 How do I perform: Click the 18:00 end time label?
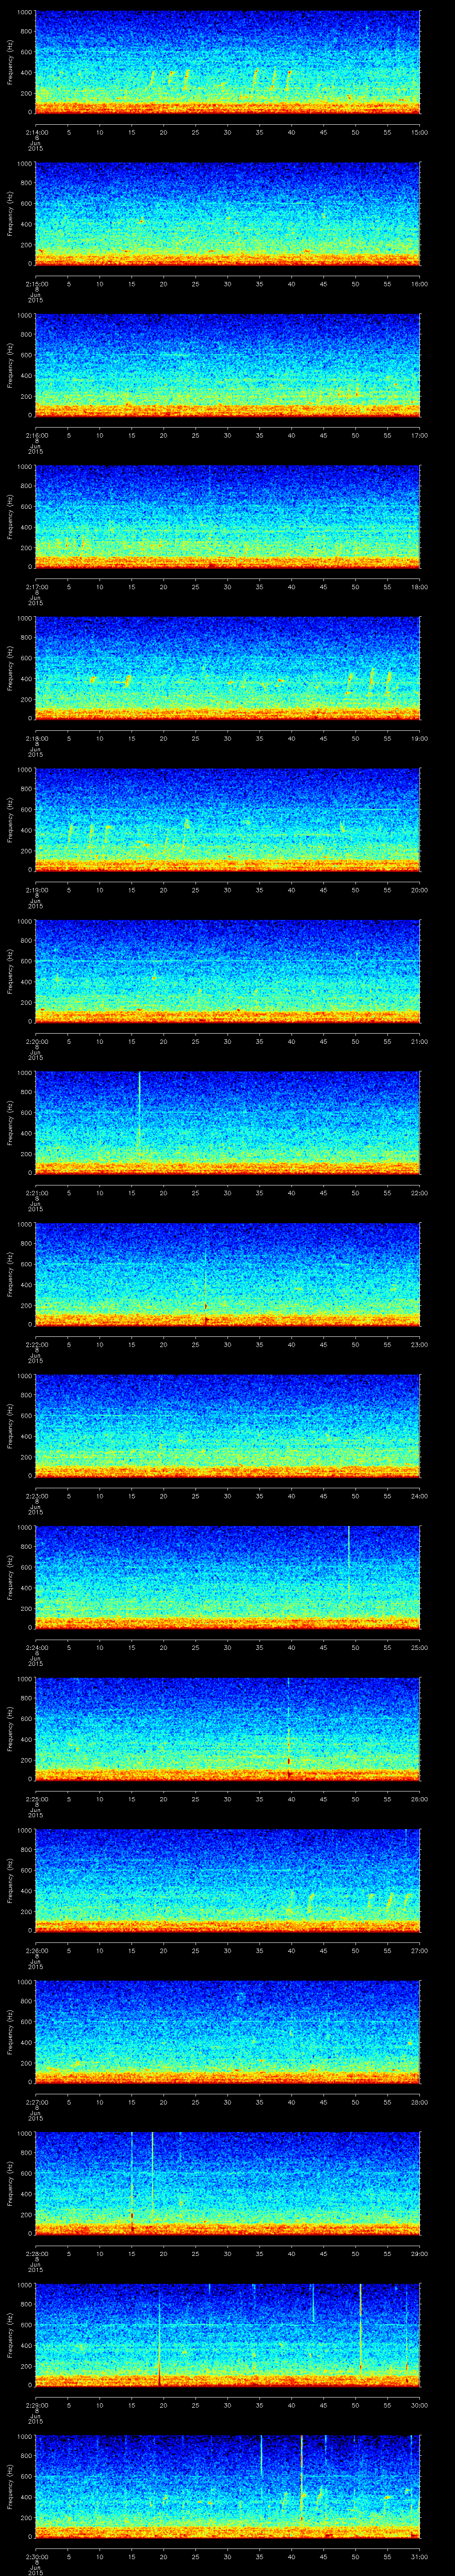420,587
